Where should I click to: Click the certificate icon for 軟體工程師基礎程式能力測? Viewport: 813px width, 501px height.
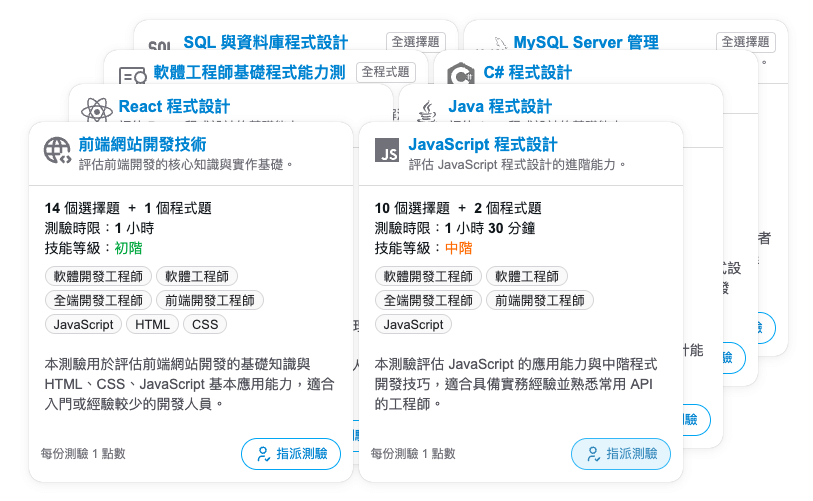click(x=132, y=76)
